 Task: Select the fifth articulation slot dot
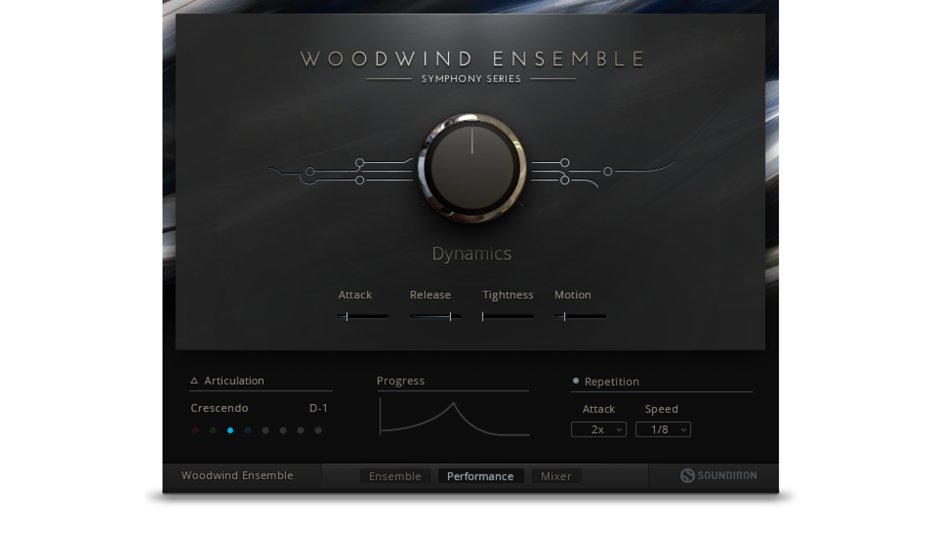265,431
